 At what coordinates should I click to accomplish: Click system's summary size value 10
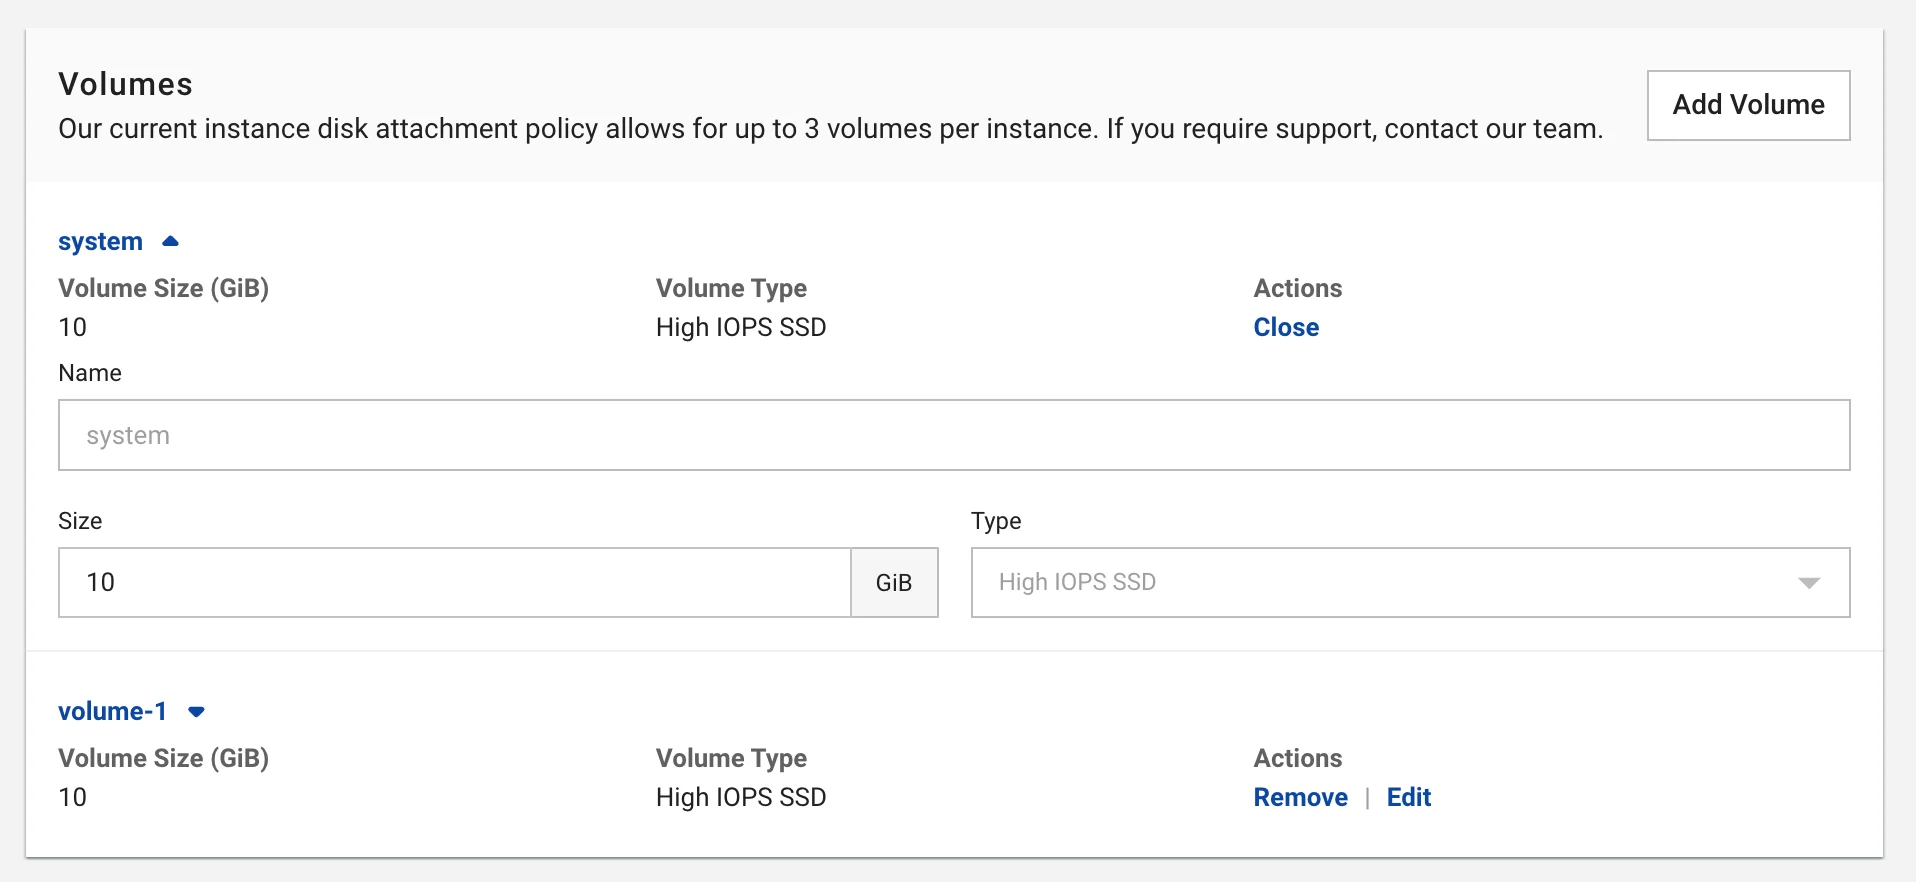click(x=72, y=327)
